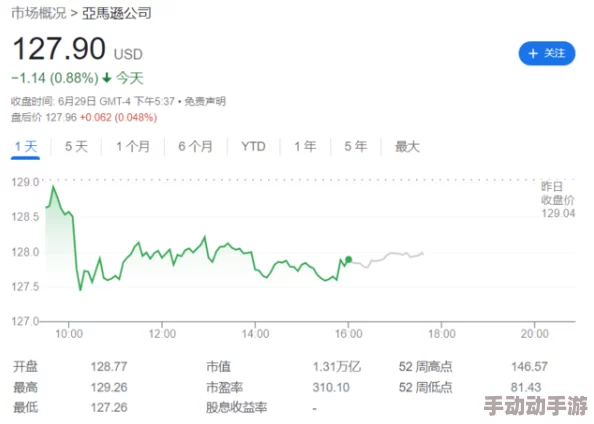Open the 1 个月 range tab
Image resolution: width=594 pixels, height=424 pixels.
tap(133, 146)
